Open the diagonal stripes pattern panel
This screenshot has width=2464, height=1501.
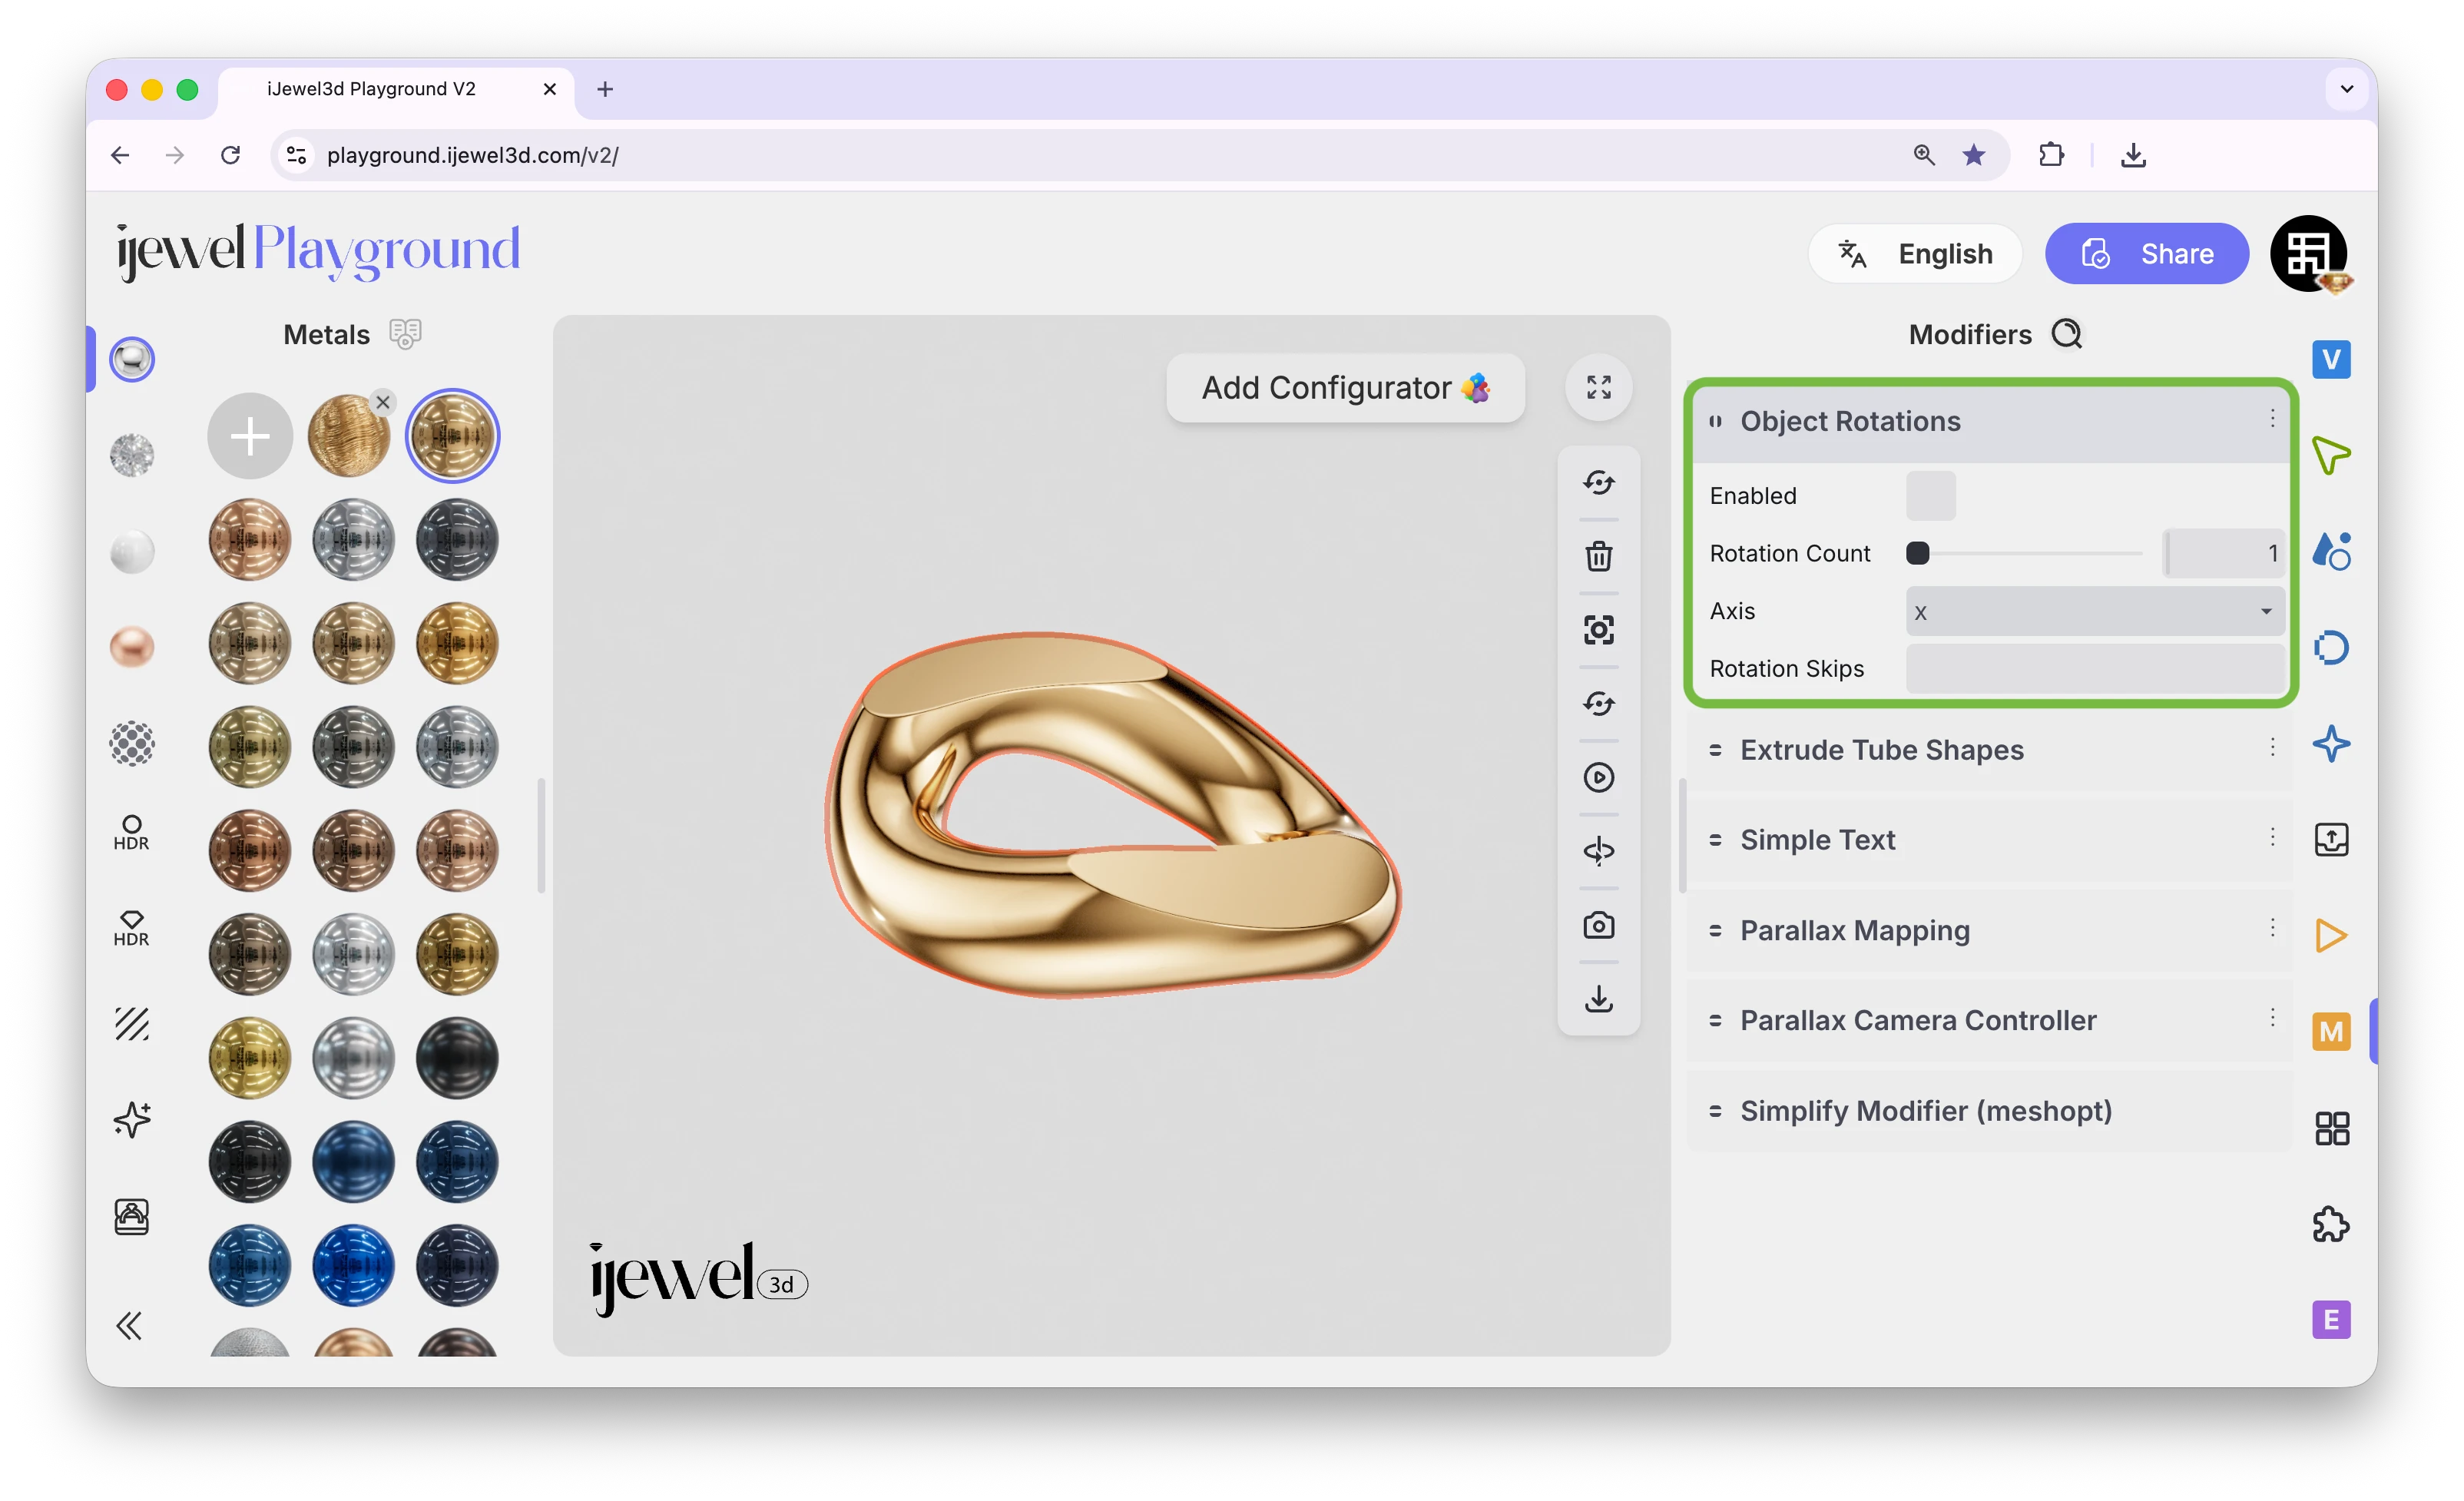tap(131, 1024)
